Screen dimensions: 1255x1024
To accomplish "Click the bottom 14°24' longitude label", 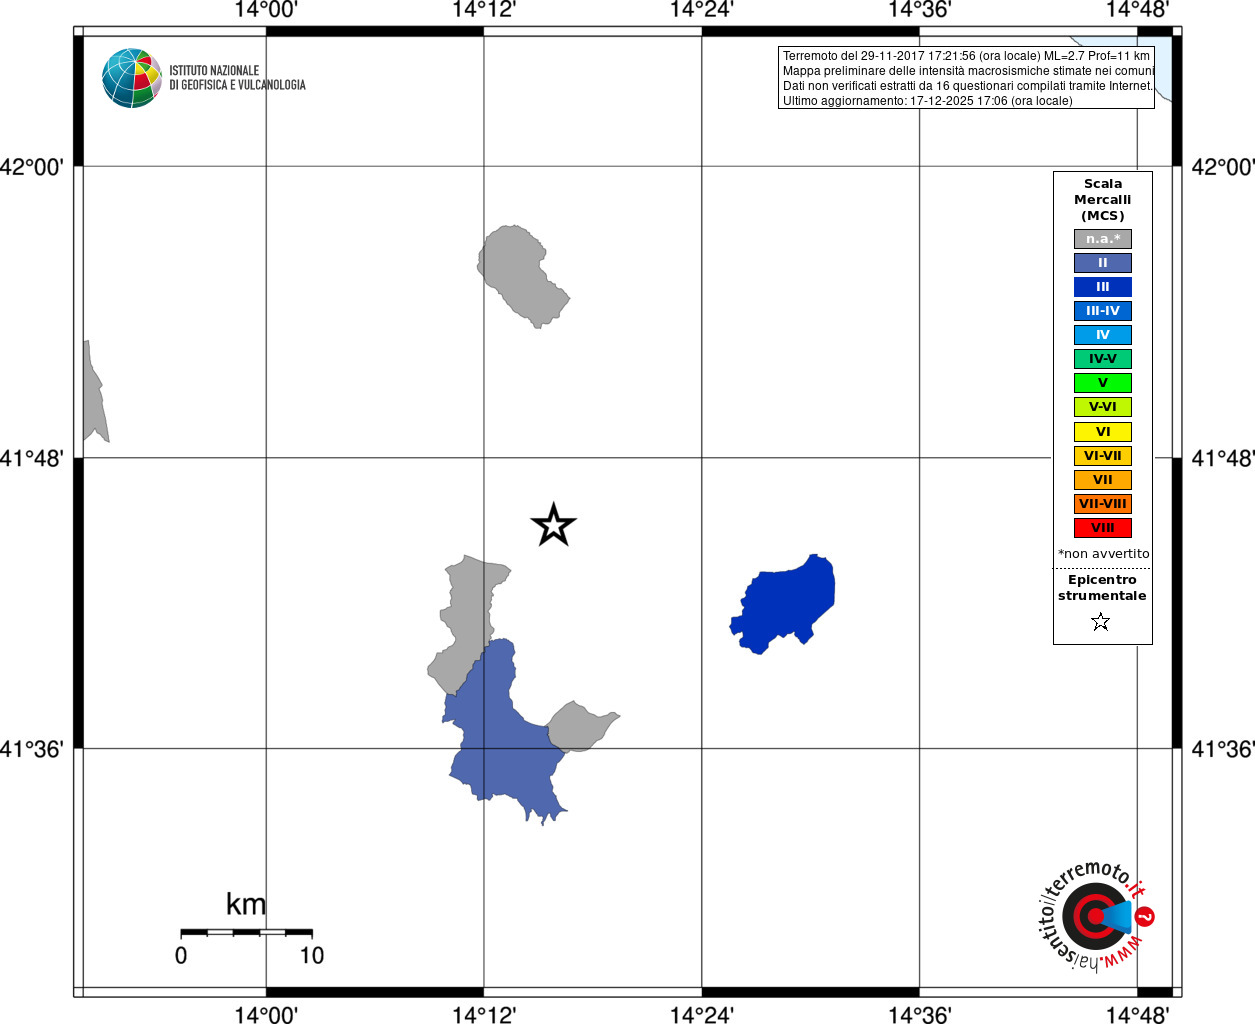I will (x=702, y=1014).
